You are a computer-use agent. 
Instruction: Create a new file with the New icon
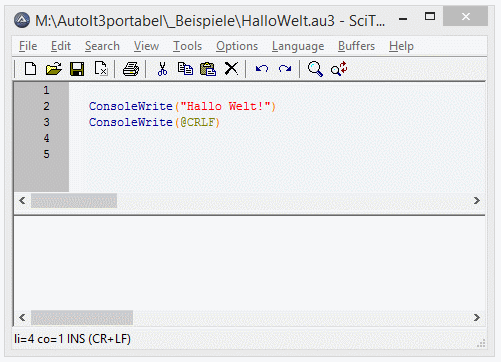(30, 69)
